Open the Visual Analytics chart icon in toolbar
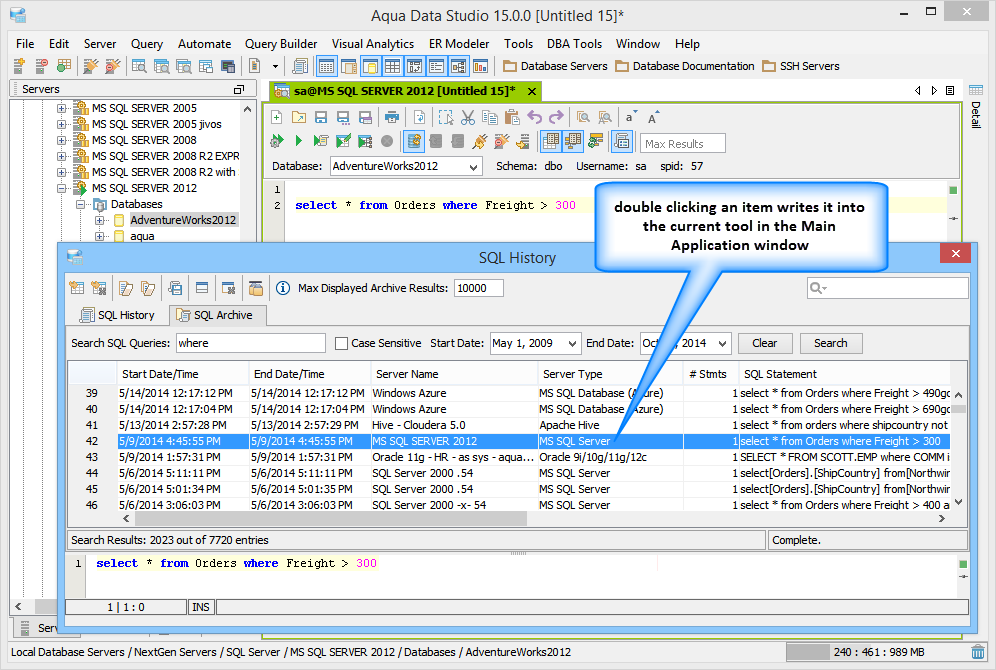The height and width of the screenshot is (670, 996). tap(480, 65)
